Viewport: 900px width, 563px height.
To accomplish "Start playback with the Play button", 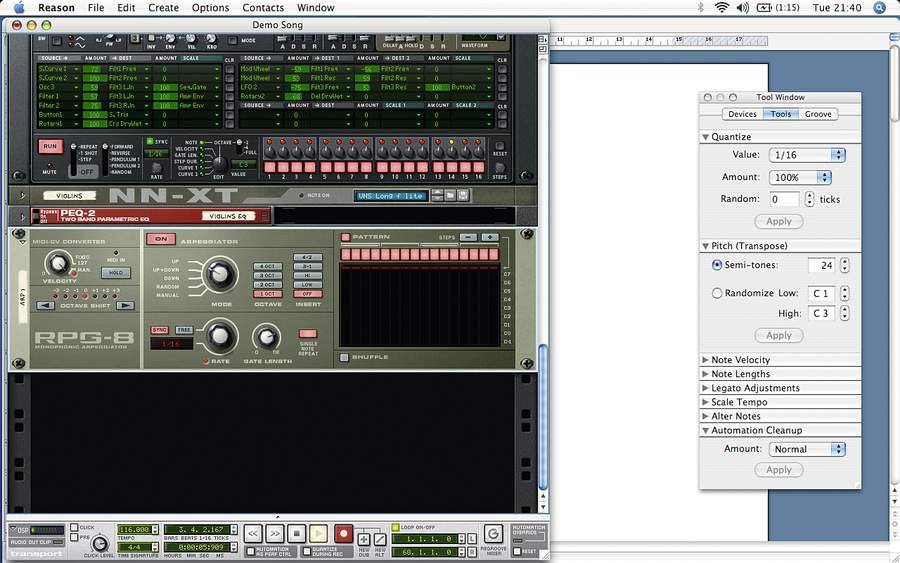I will 318,534.
